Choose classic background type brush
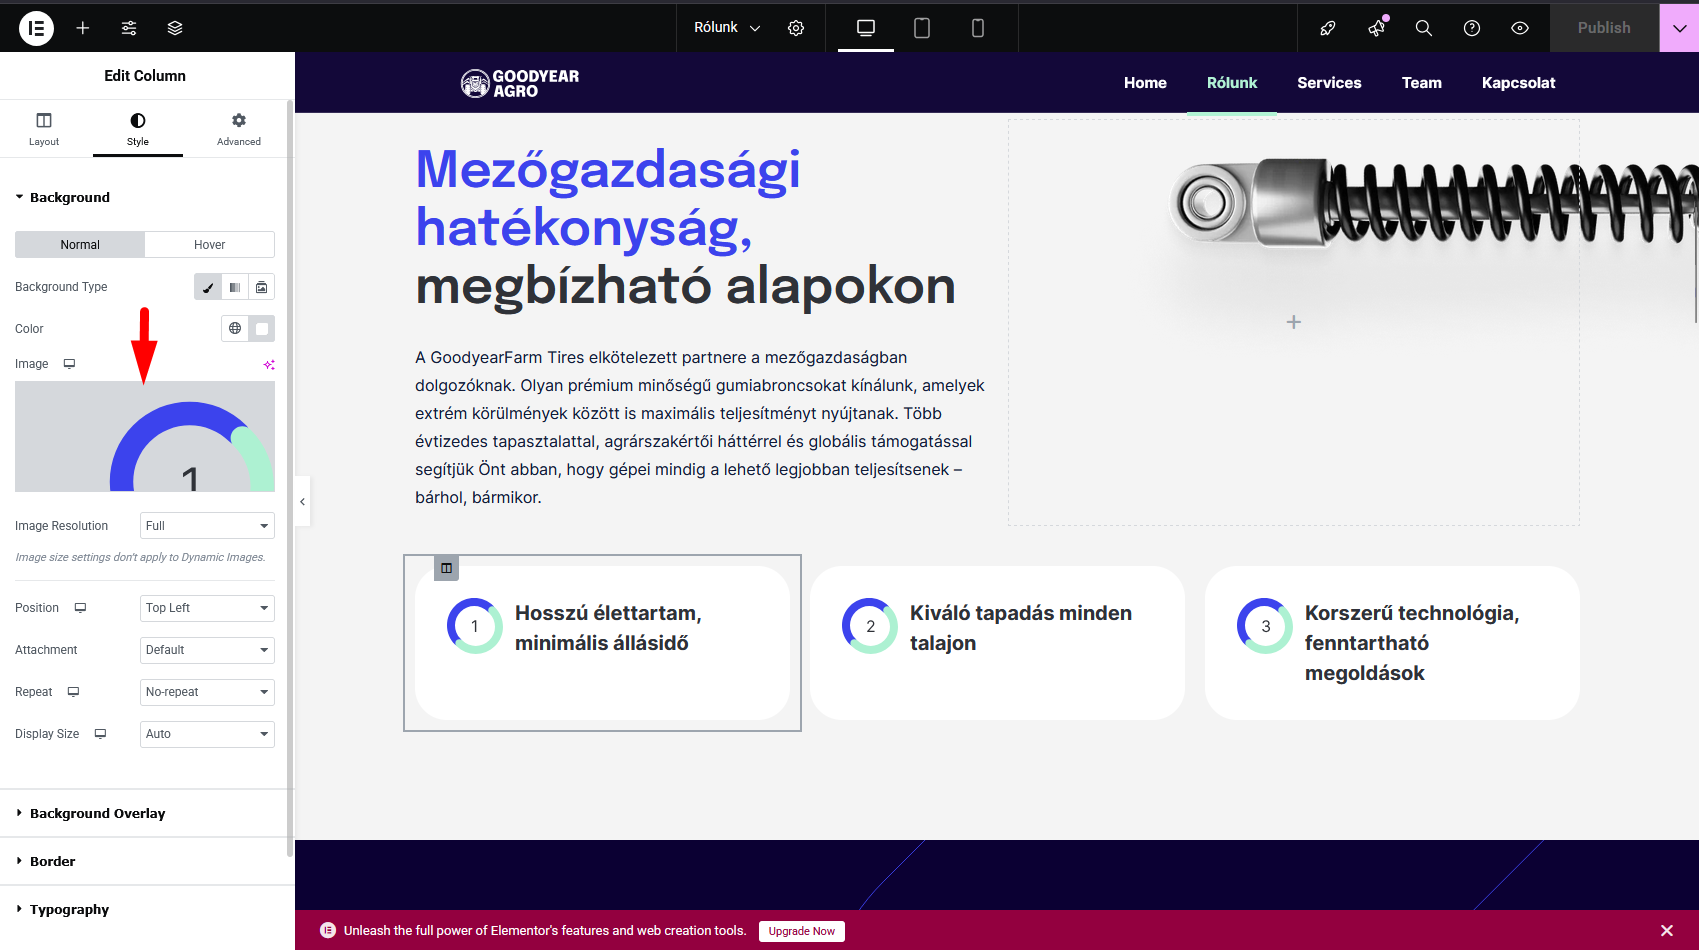Viewport: 1699px width, 950px height. (208, 287)
